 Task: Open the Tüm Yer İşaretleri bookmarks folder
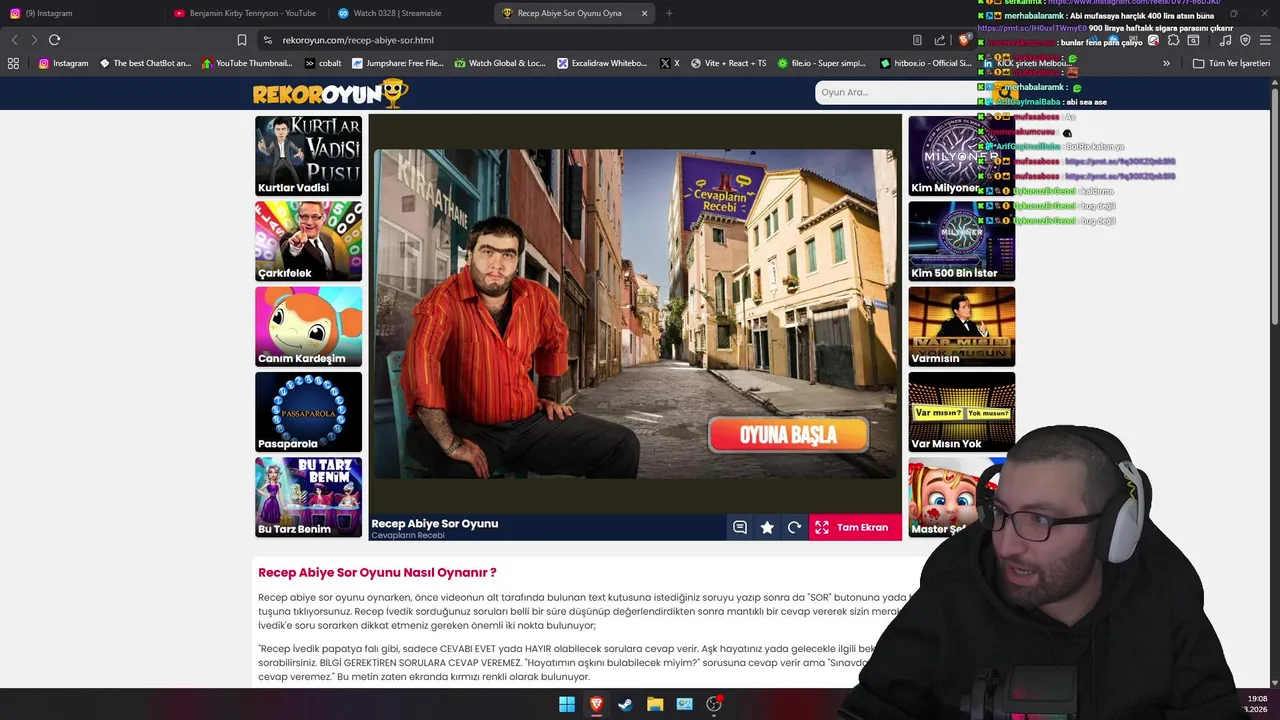tap(1231, 63)
